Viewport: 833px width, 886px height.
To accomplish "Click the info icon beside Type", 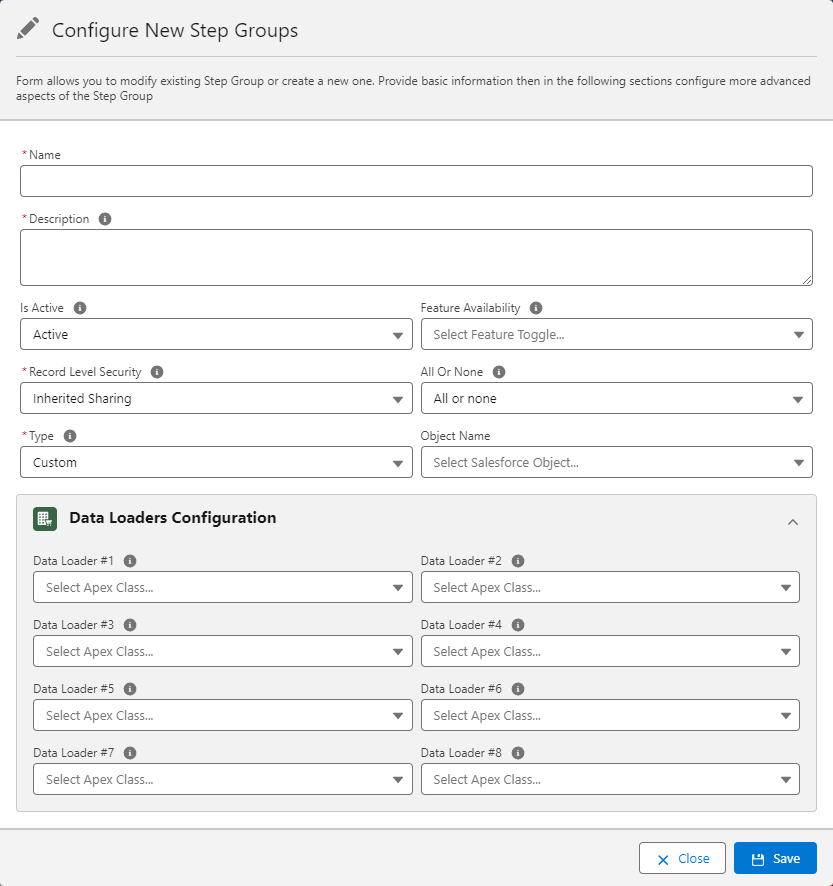I will pos(70,436).
